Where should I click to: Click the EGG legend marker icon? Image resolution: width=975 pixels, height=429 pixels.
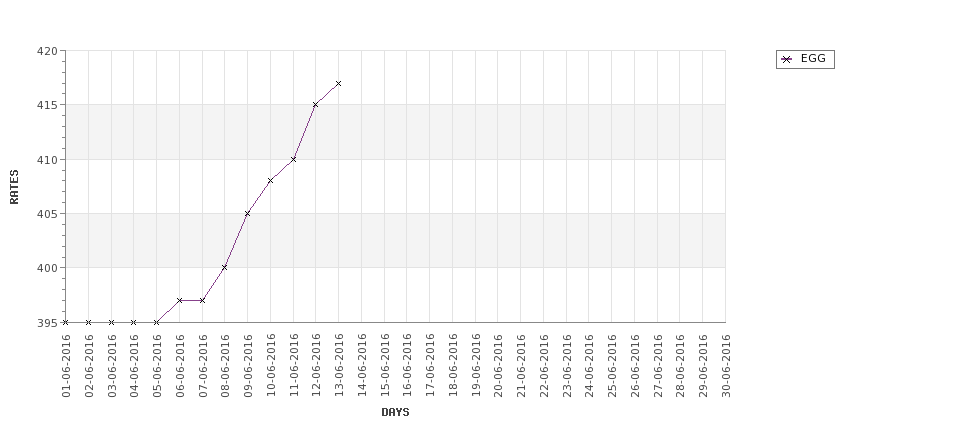click(787, 60)
